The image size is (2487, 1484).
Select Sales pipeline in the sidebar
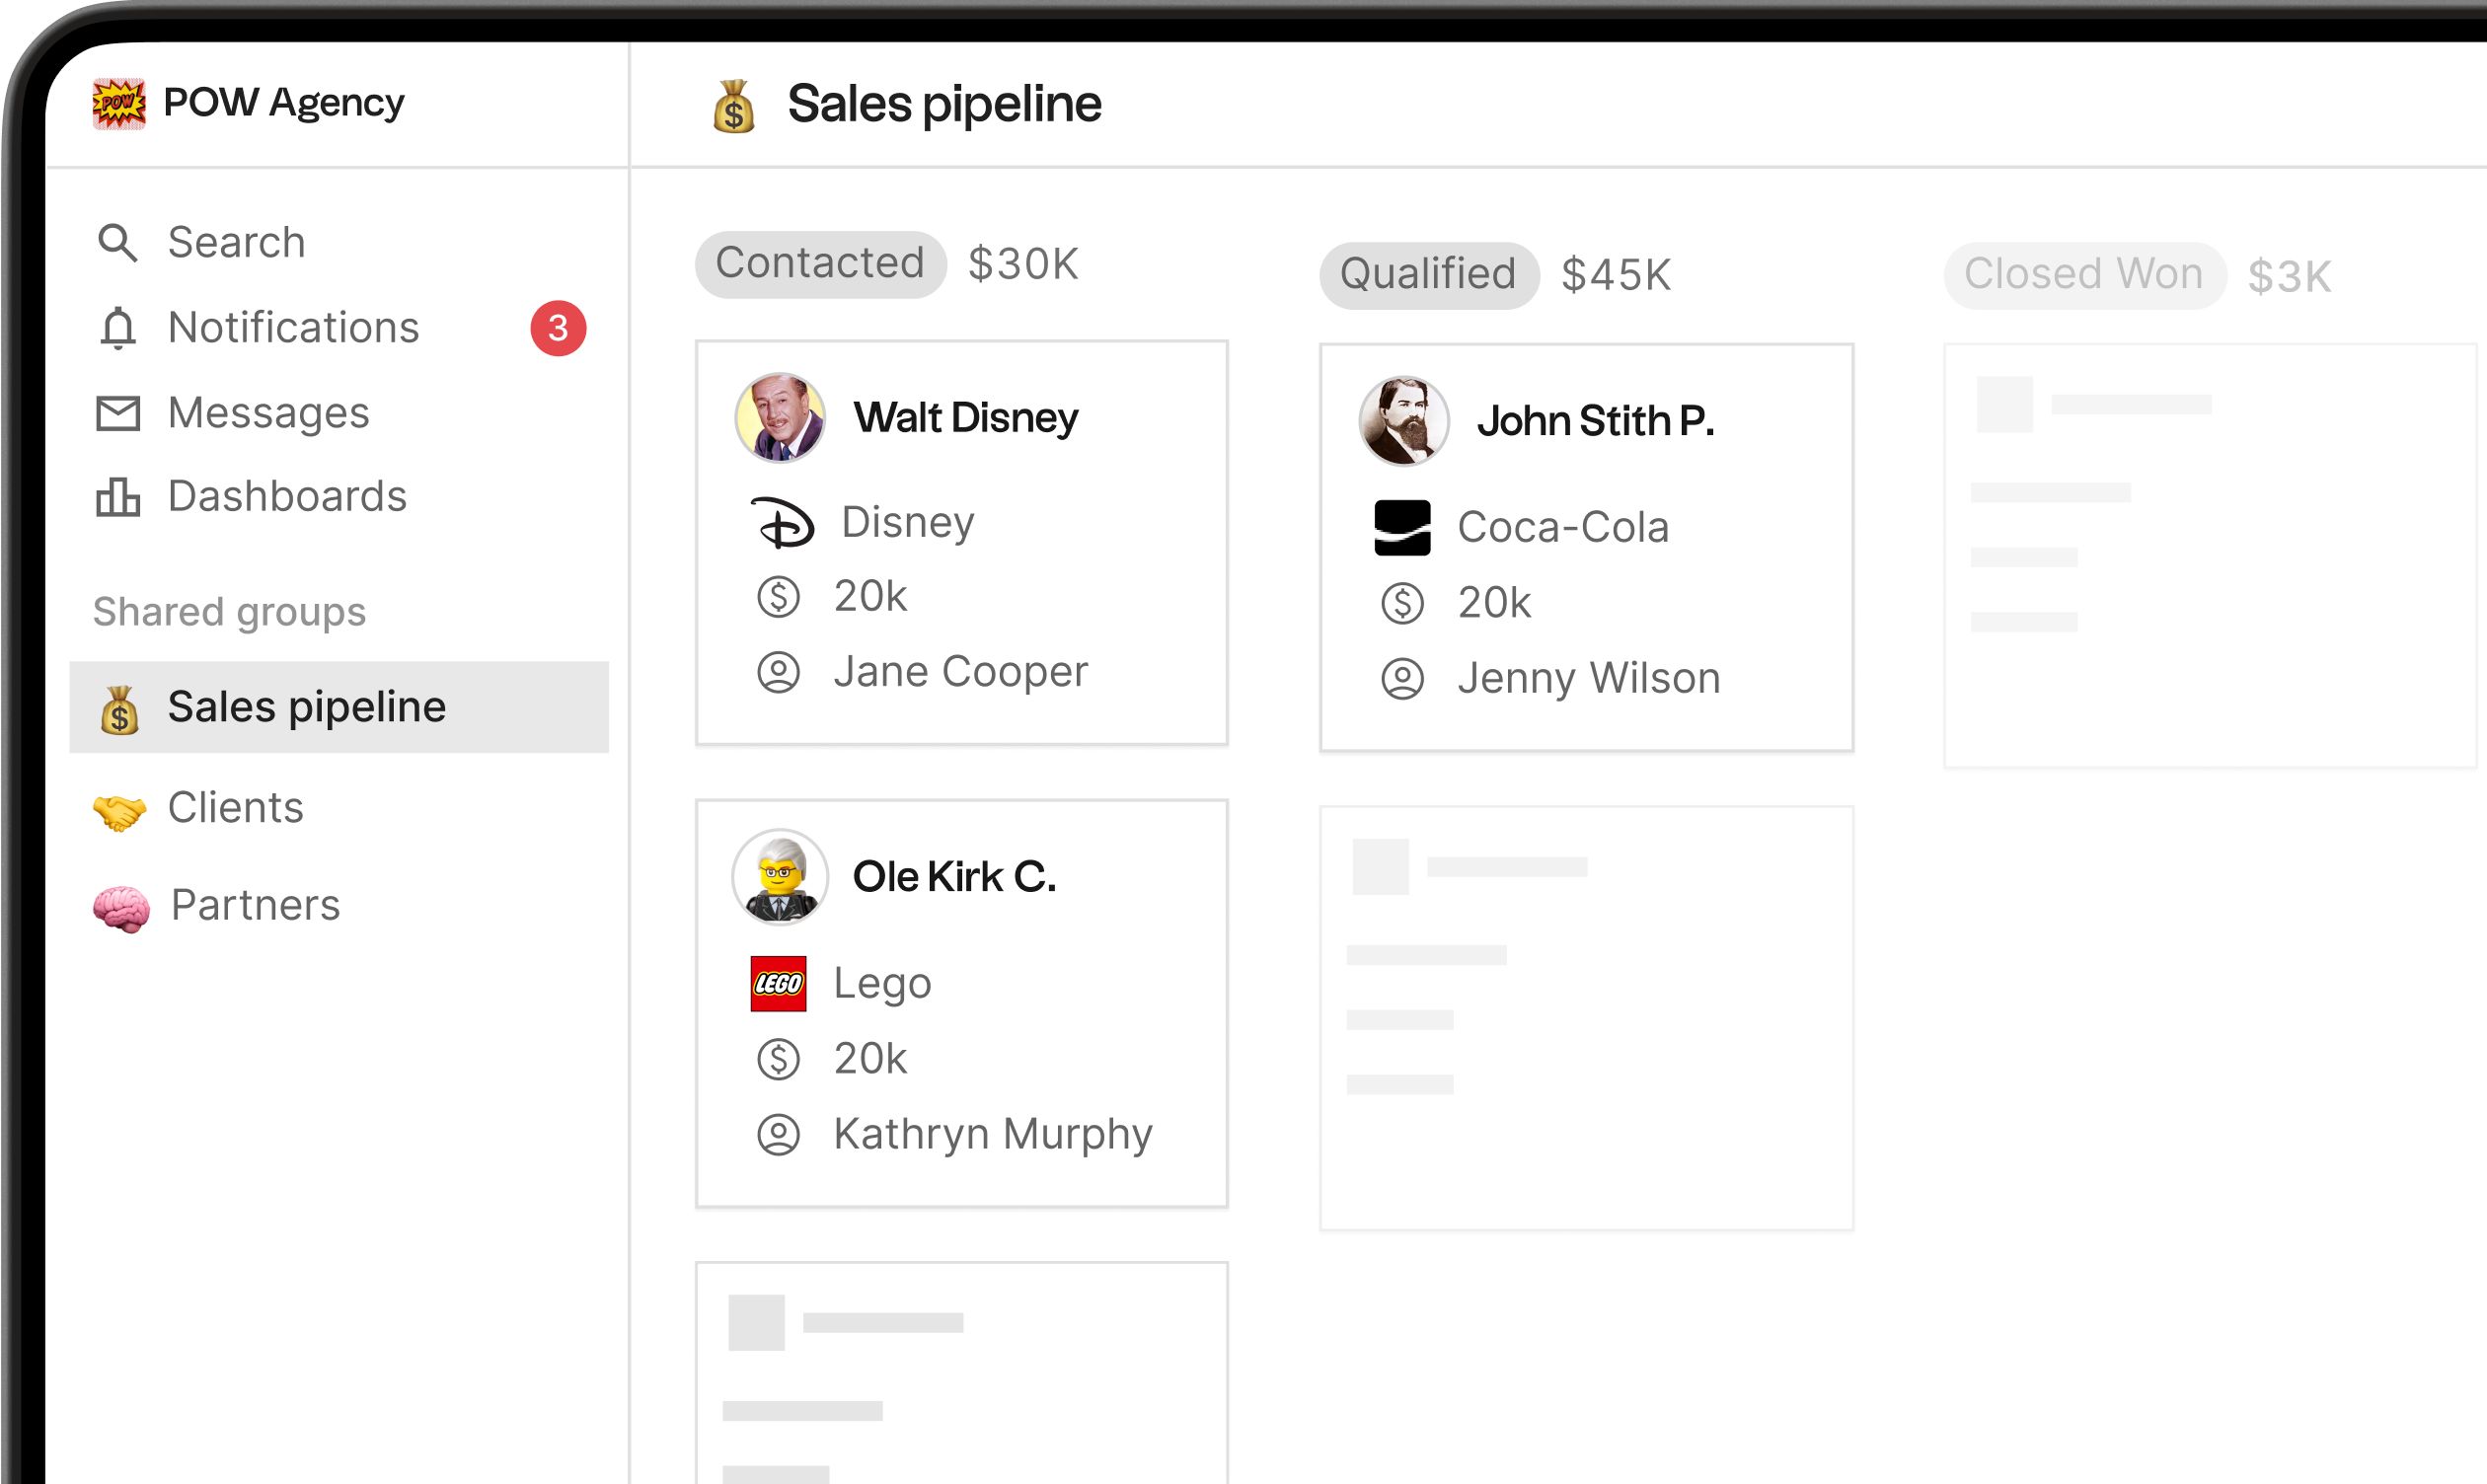point(306,707)
